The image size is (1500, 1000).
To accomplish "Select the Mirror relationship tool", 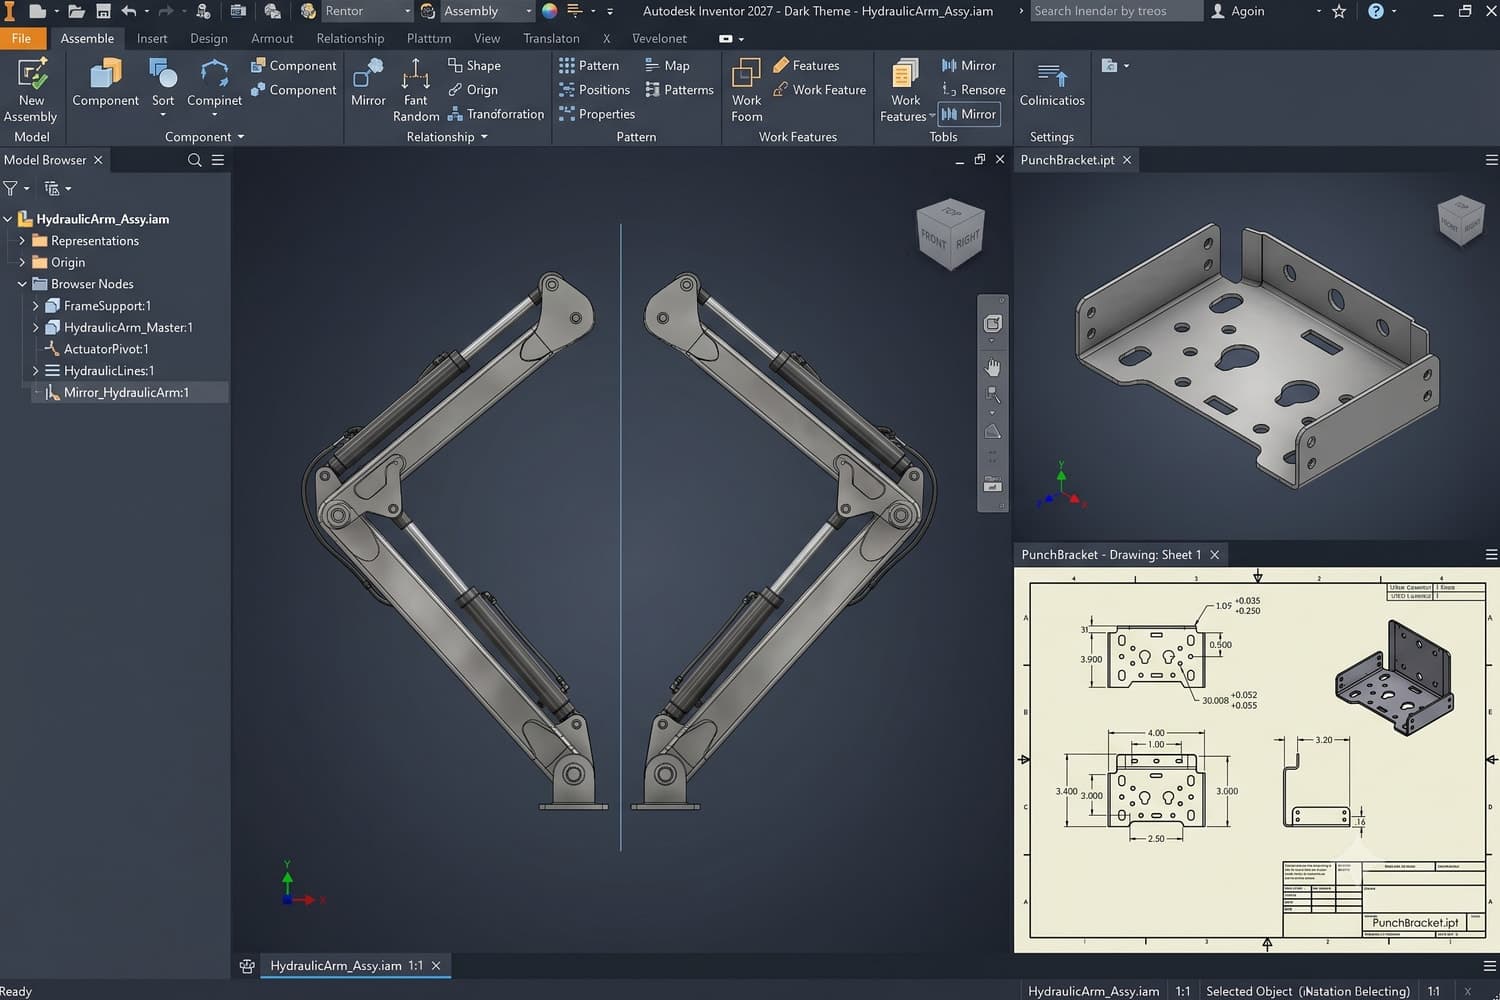I will pos(368,83).
